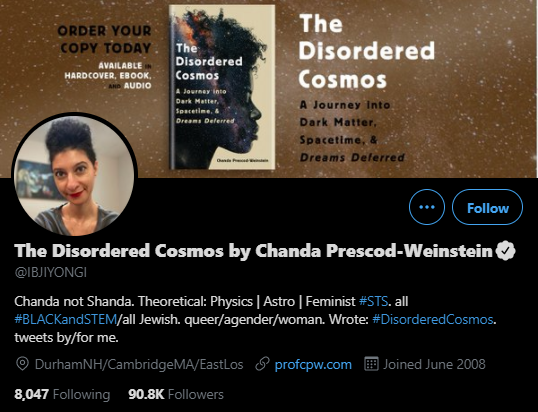Click the location pin icon
Viewport: 538px width, 412px height.
[x=22, y=364]
